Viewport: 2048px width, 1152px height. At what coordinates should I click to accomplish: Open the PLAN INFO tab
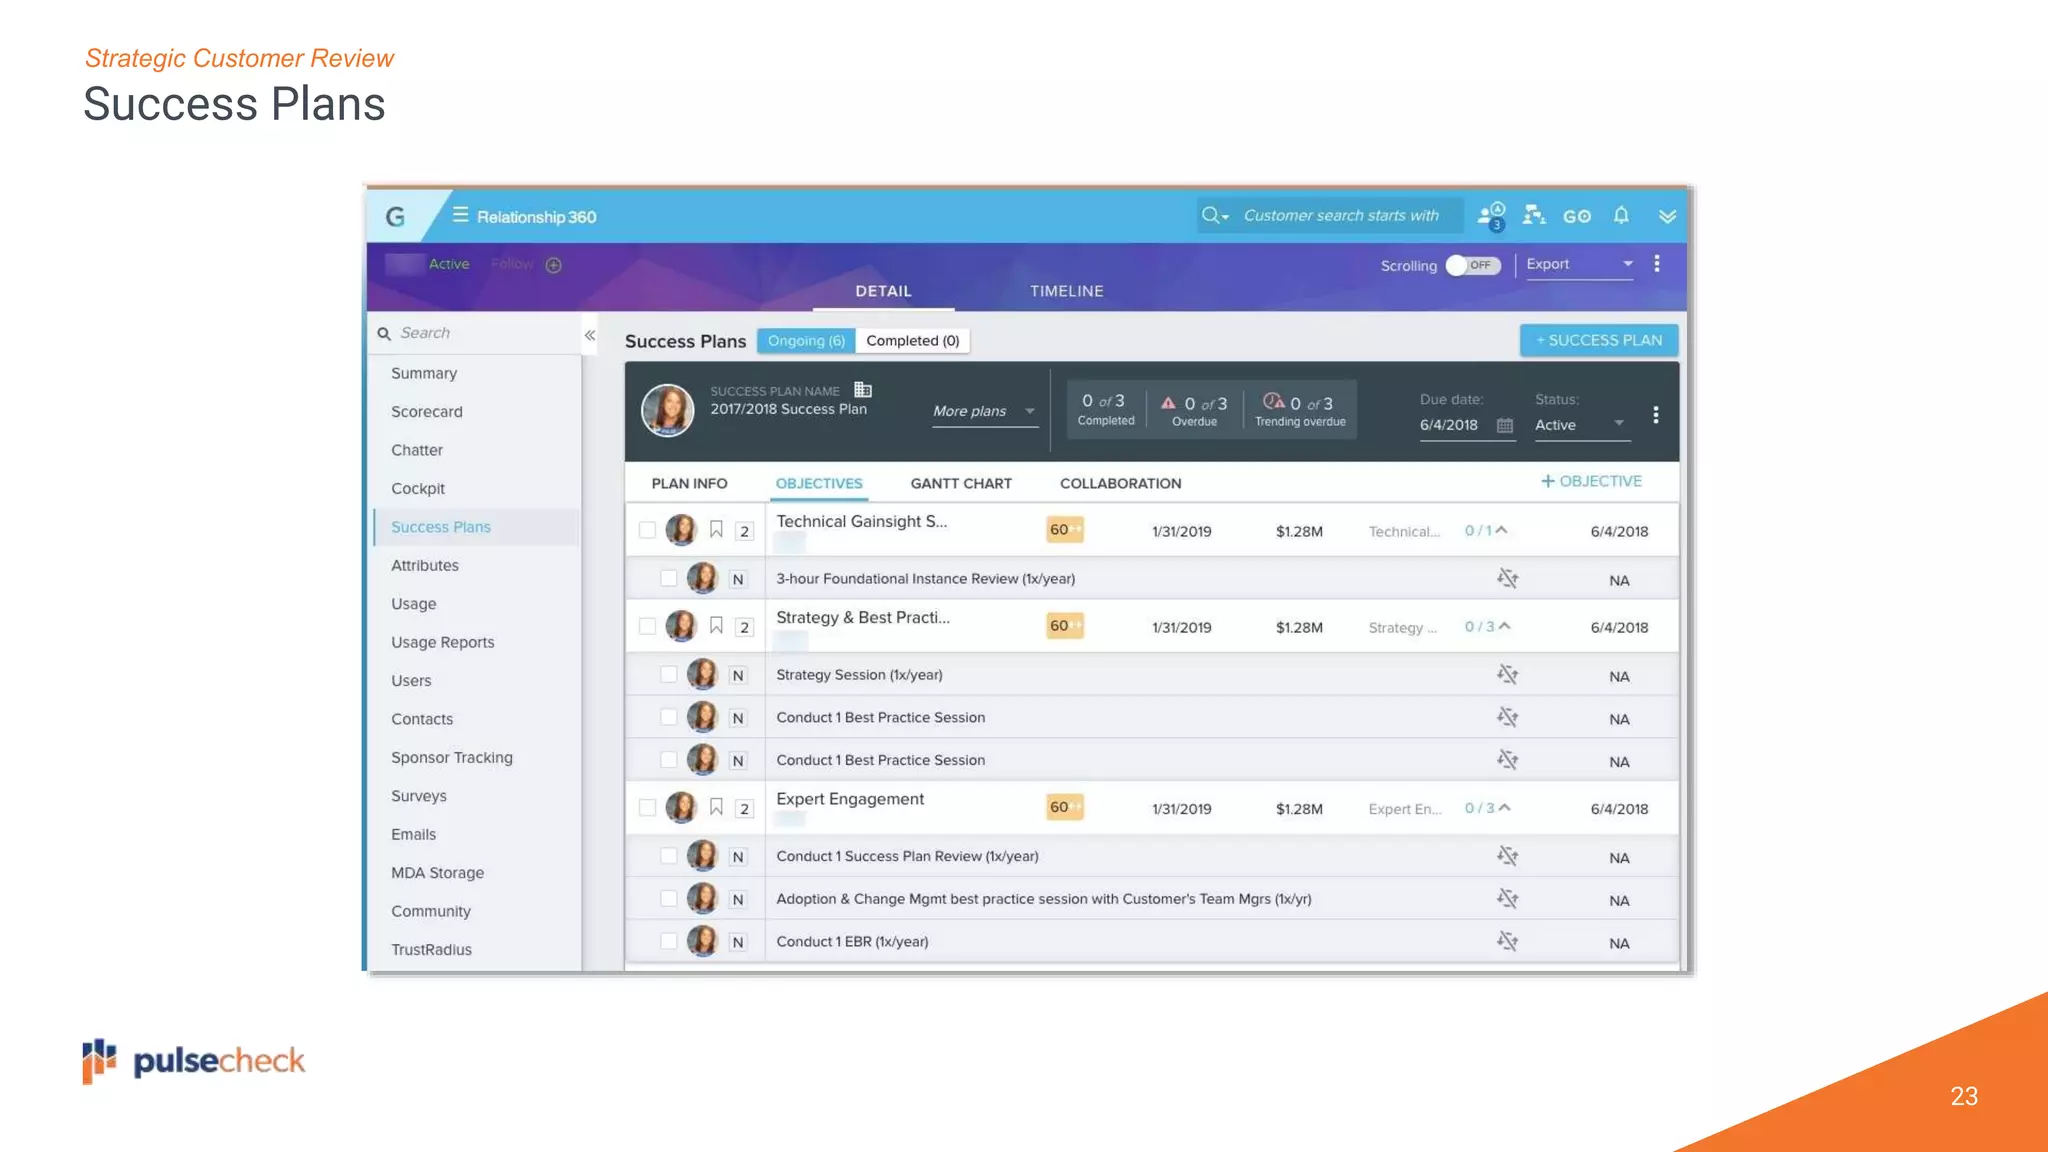(689, 483)
